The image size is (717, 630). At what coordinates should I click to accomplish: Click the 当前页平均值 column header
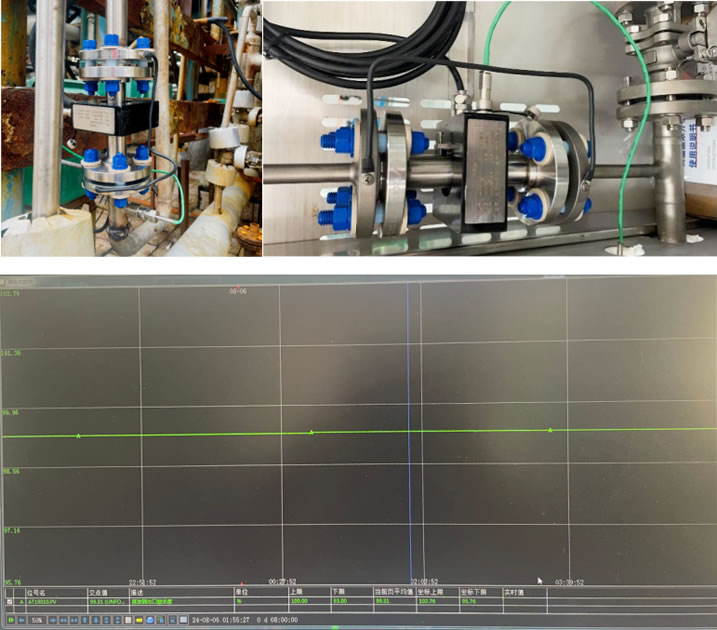click(388, 591)
